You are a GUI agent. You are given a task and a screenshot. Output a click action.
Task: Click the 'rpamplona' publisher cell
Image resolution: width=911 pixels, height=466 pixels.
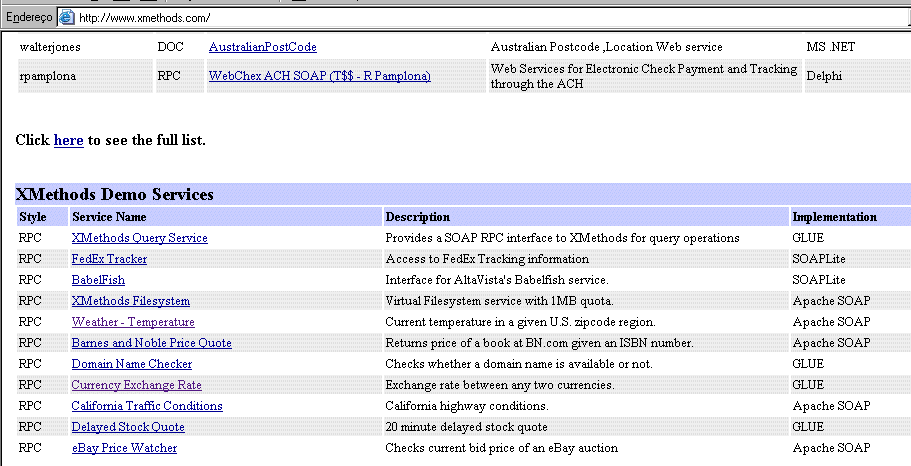coord(48,76)
